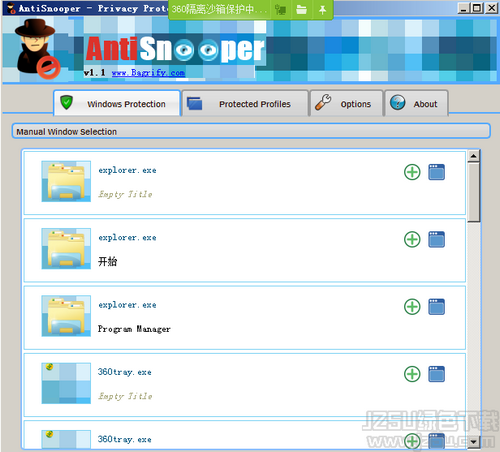Select 360tray.exe name above Empty Title
Image resolution: width=500 pixels, height=452 pixels.
pos(125,372)
